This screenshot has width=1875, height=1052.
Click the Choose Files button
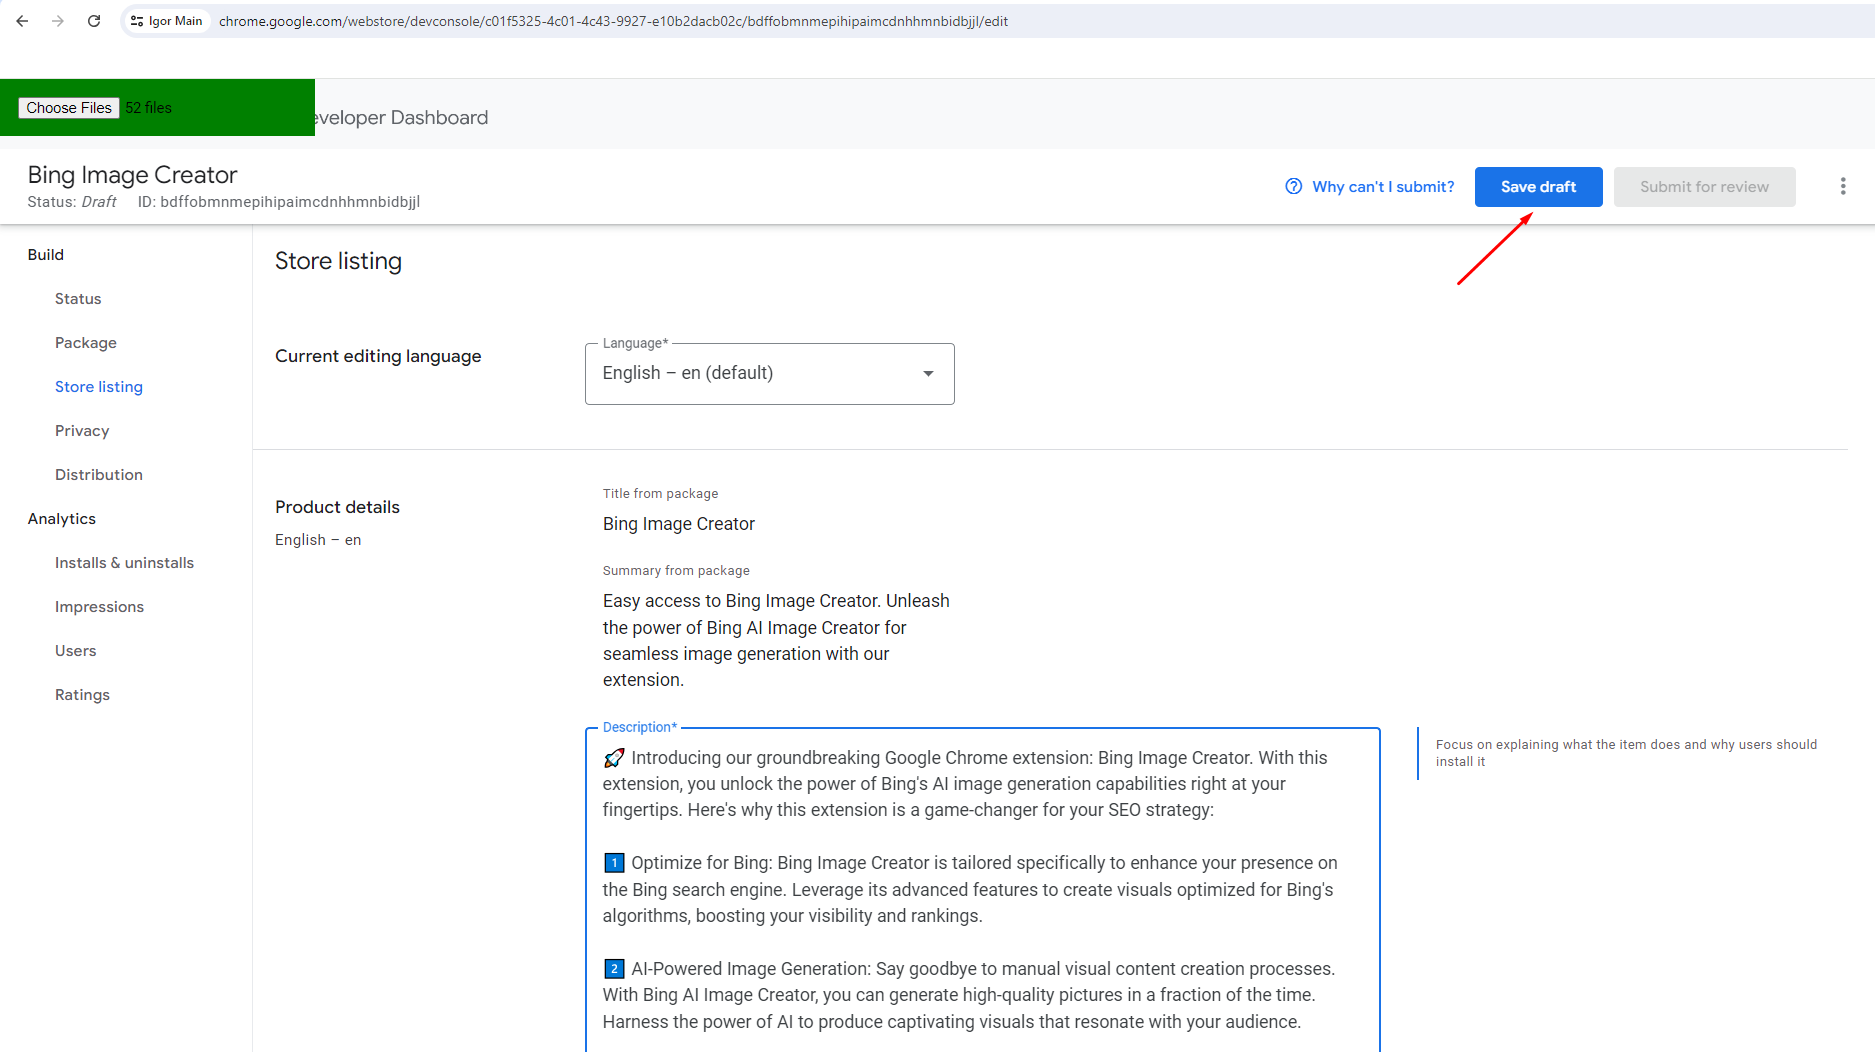pyautogui.click(x=69, y=108)
